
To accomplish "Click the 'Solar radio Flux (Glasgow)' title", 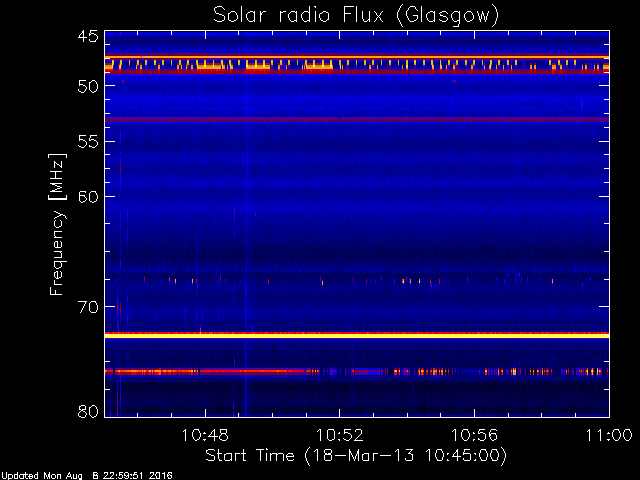I will pos(356,16).
